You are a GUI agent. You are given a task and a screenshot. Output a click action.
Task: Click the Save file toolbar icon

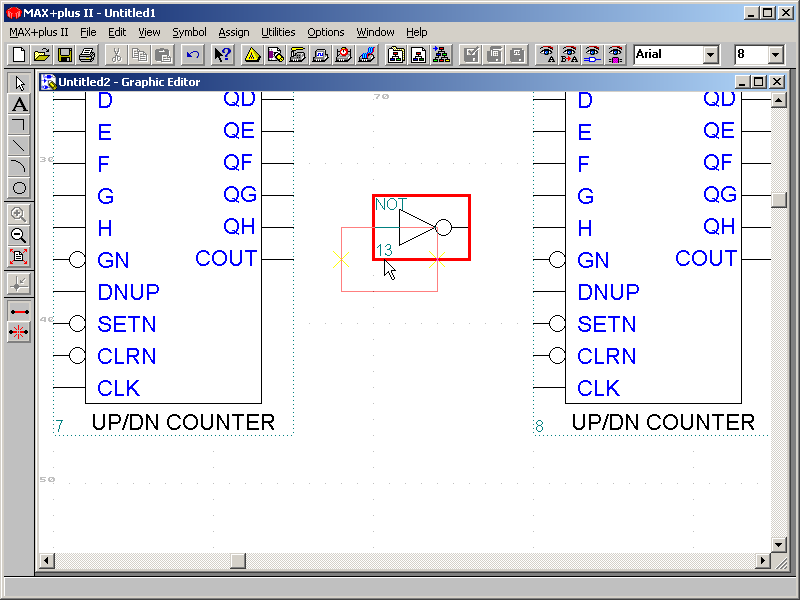tap(64, 55)
